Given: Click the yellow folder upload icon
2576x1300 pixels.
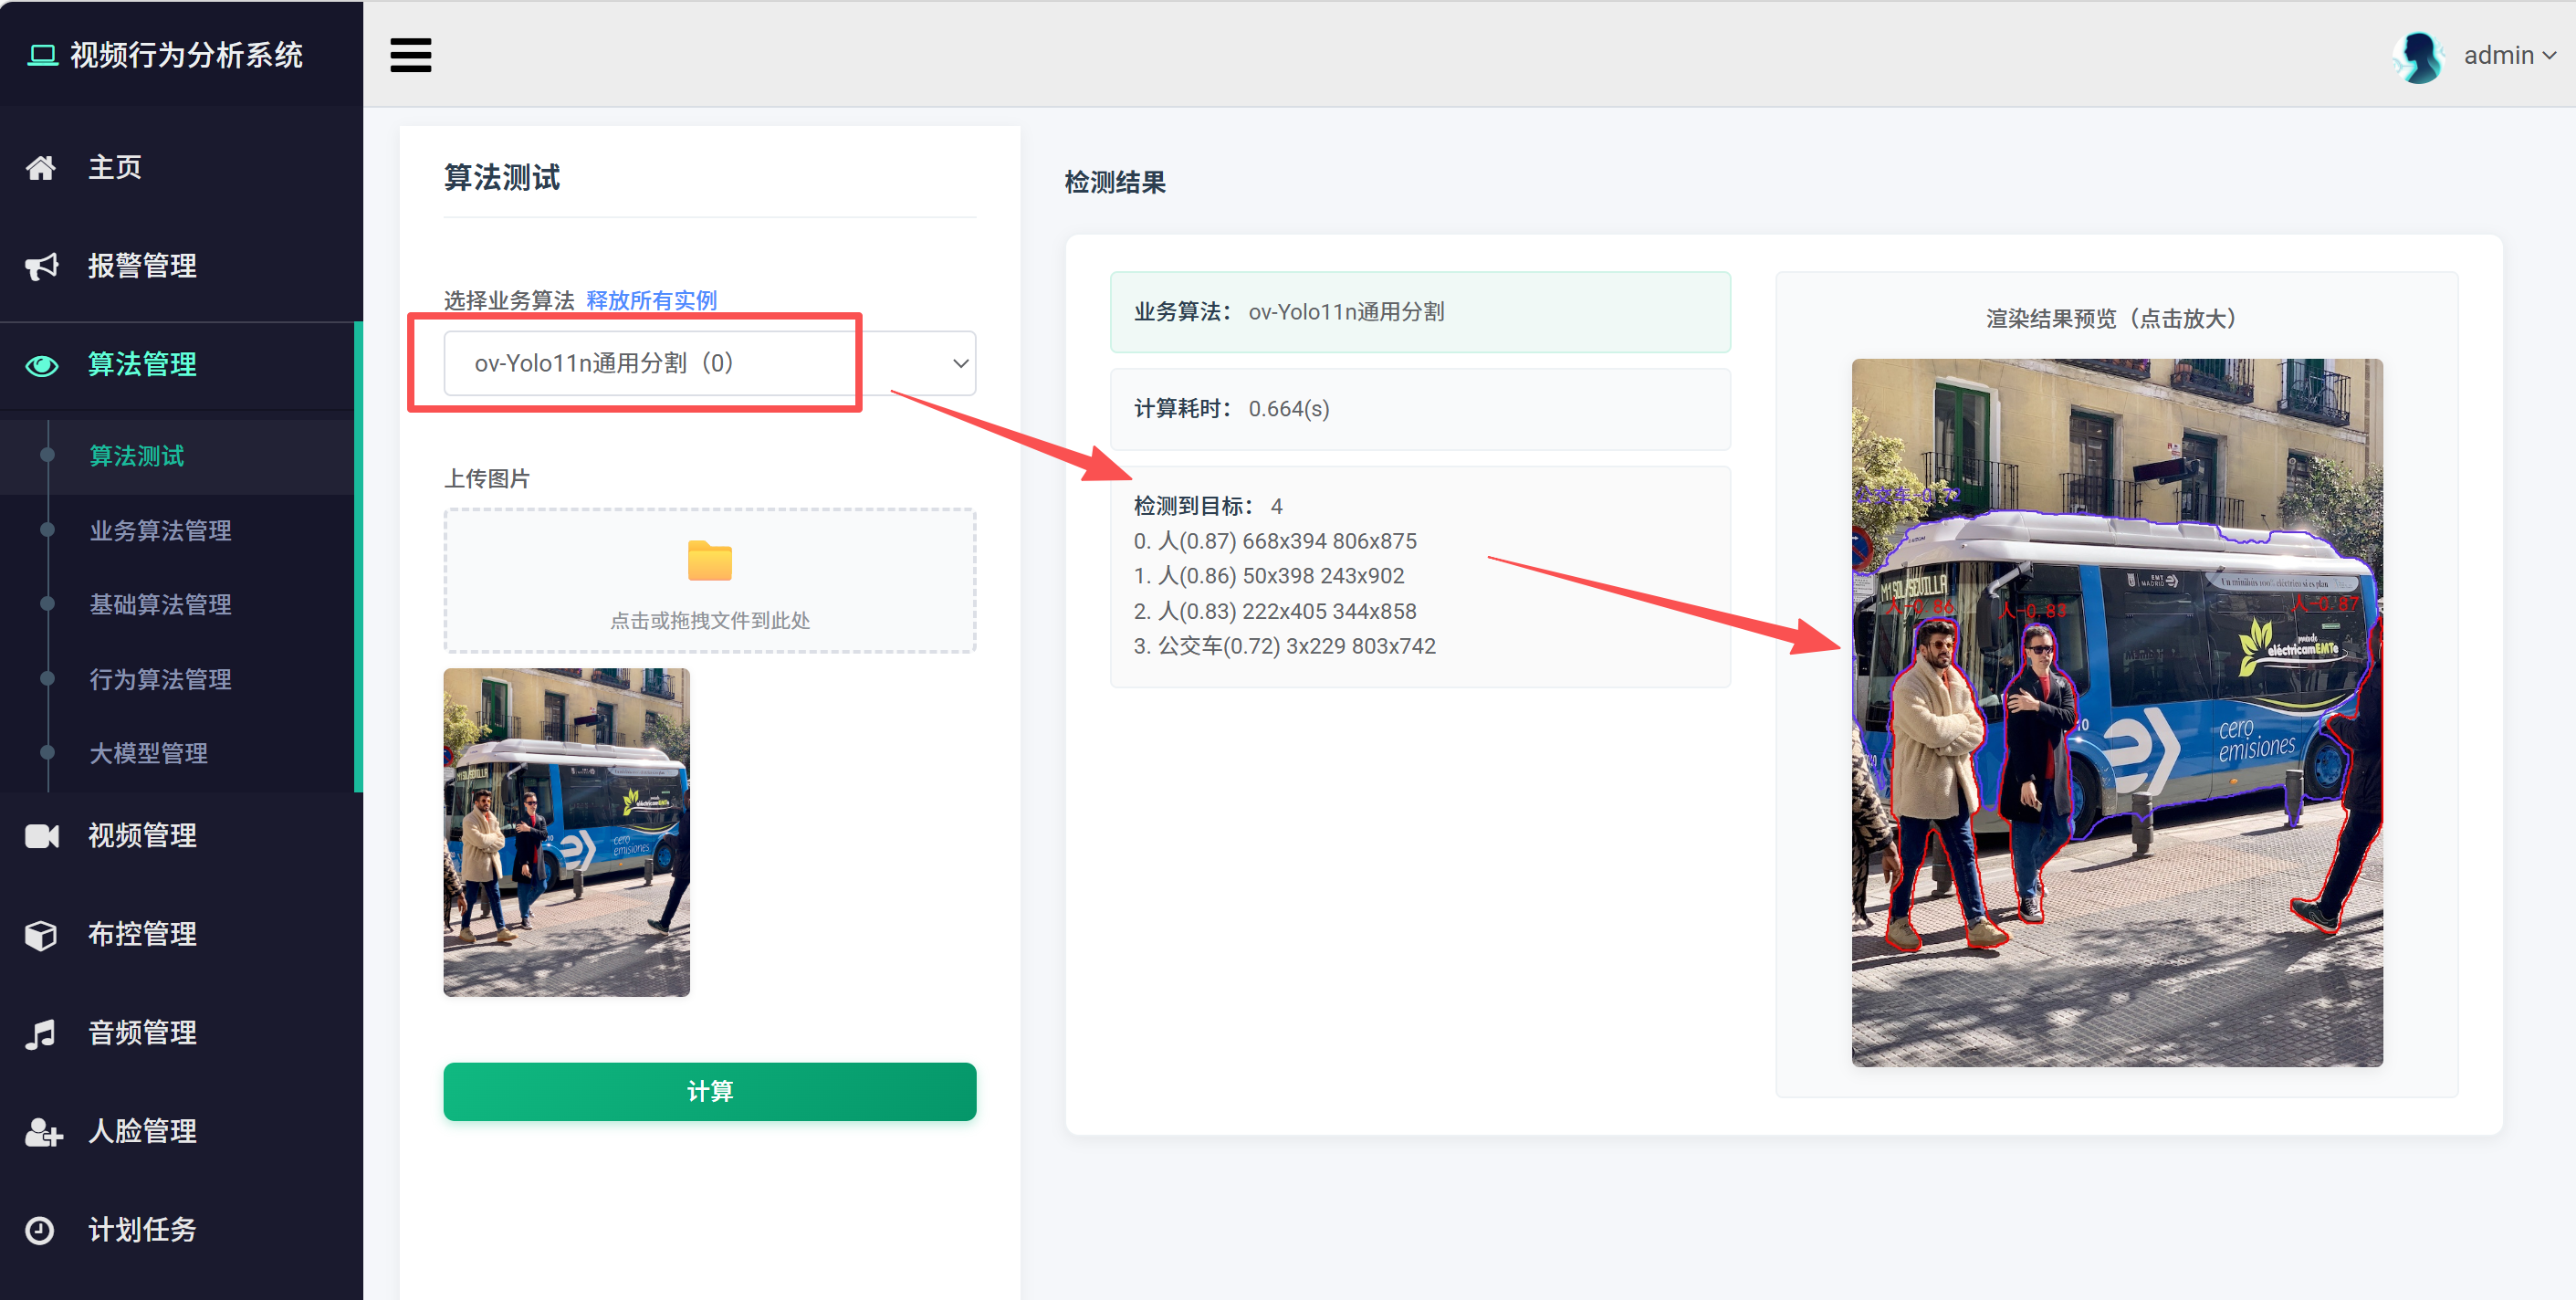Looking at the screenshot, I should (709, 560).
